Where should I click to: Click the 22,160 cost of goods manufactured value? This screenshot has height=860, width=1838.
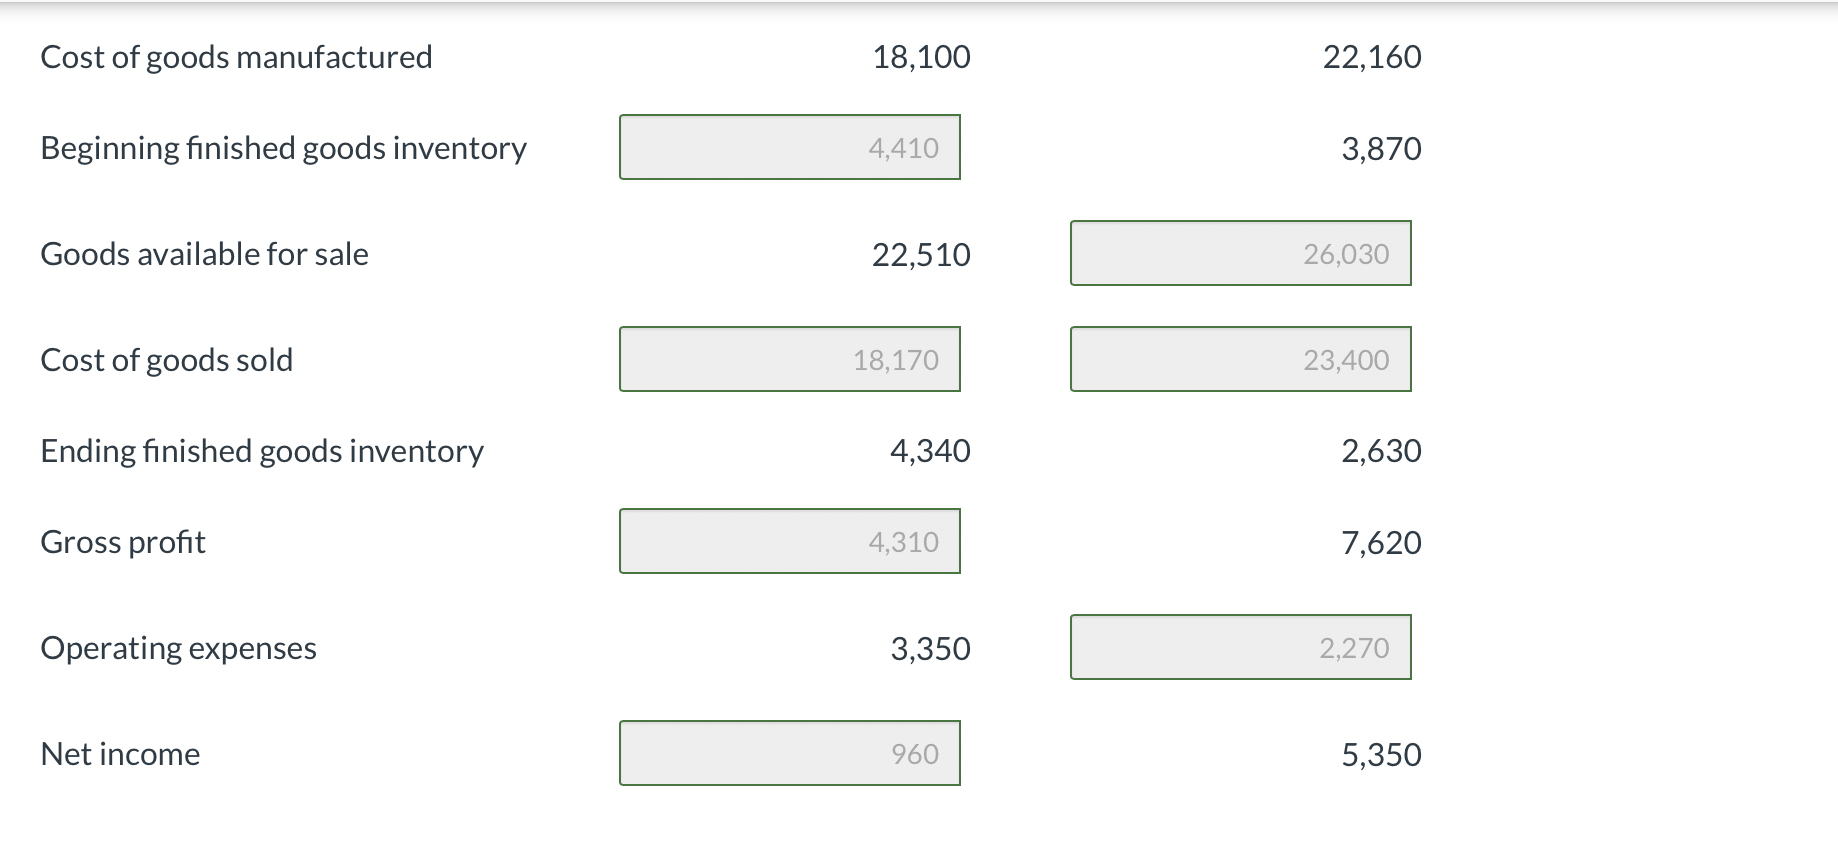click(1371, 57)
